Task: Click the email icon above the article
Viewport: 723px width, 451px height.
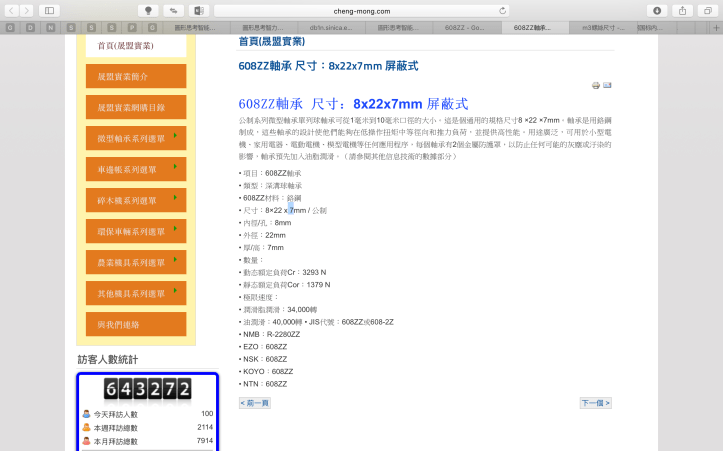Action: (x=607, y=86)
